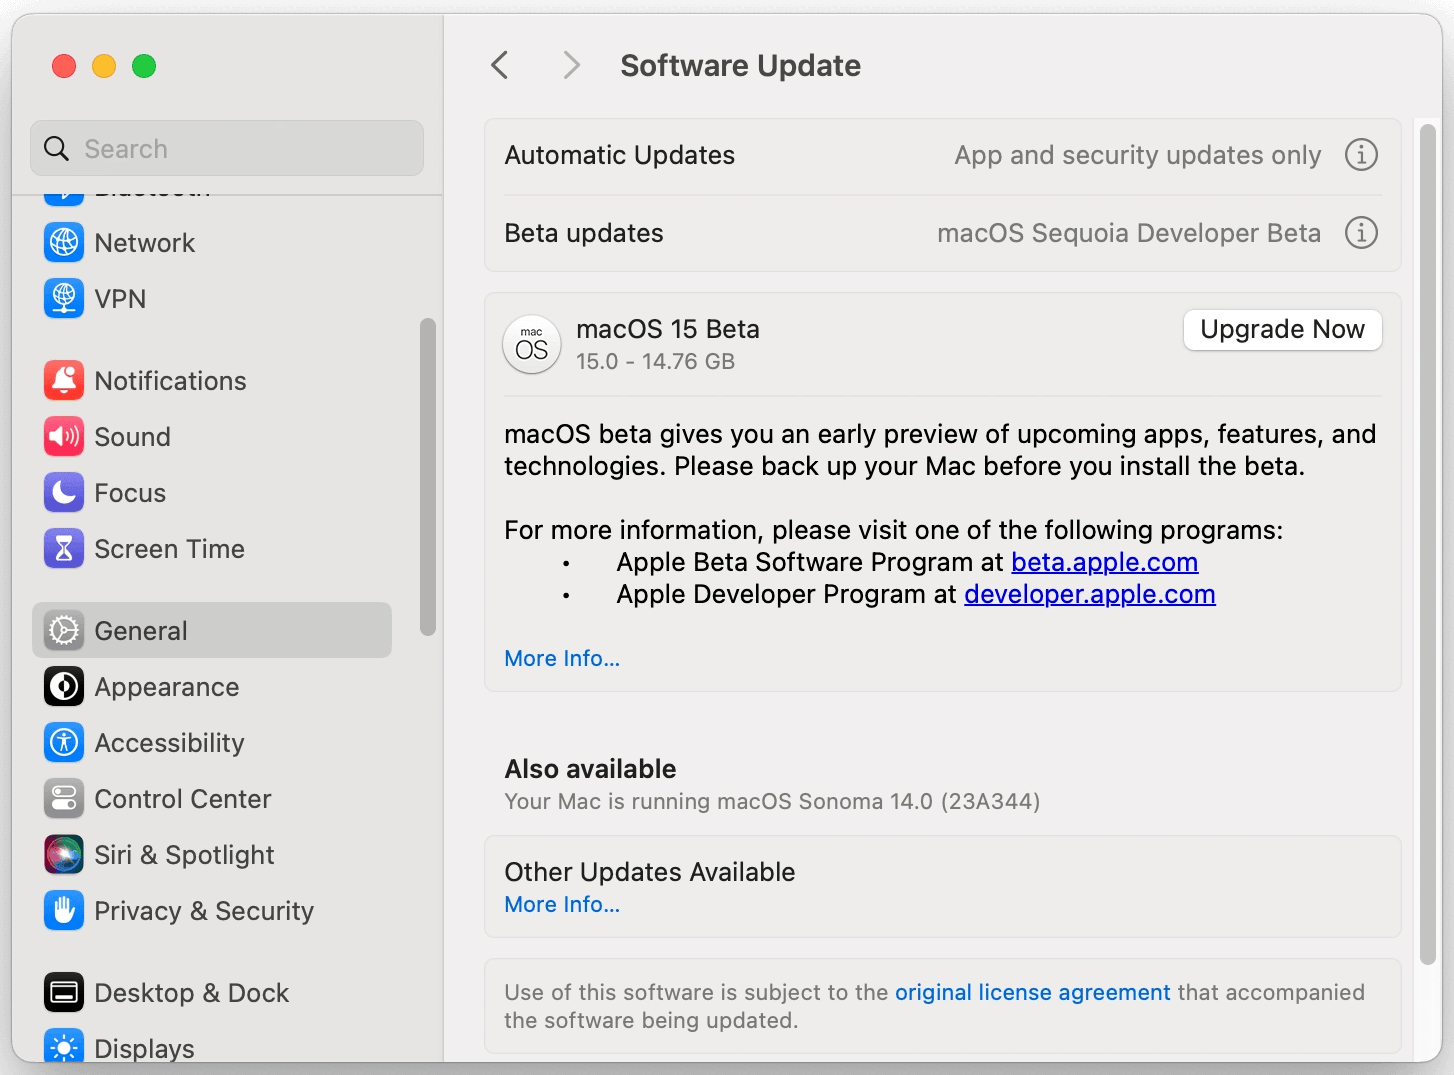This screenshot has height=1075, width=1454.
Task: Click 'macOS Sequoia Developer Beta' value
Action: point(1129,233)
